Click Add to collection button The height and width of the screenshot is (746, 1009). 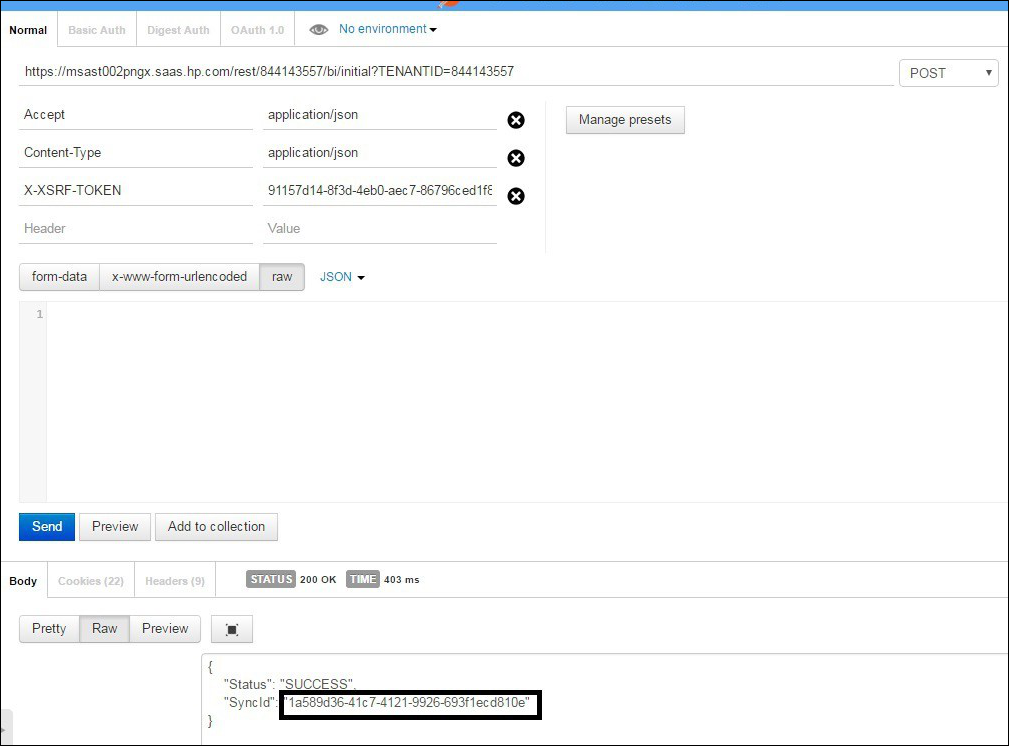pos(216,527)
